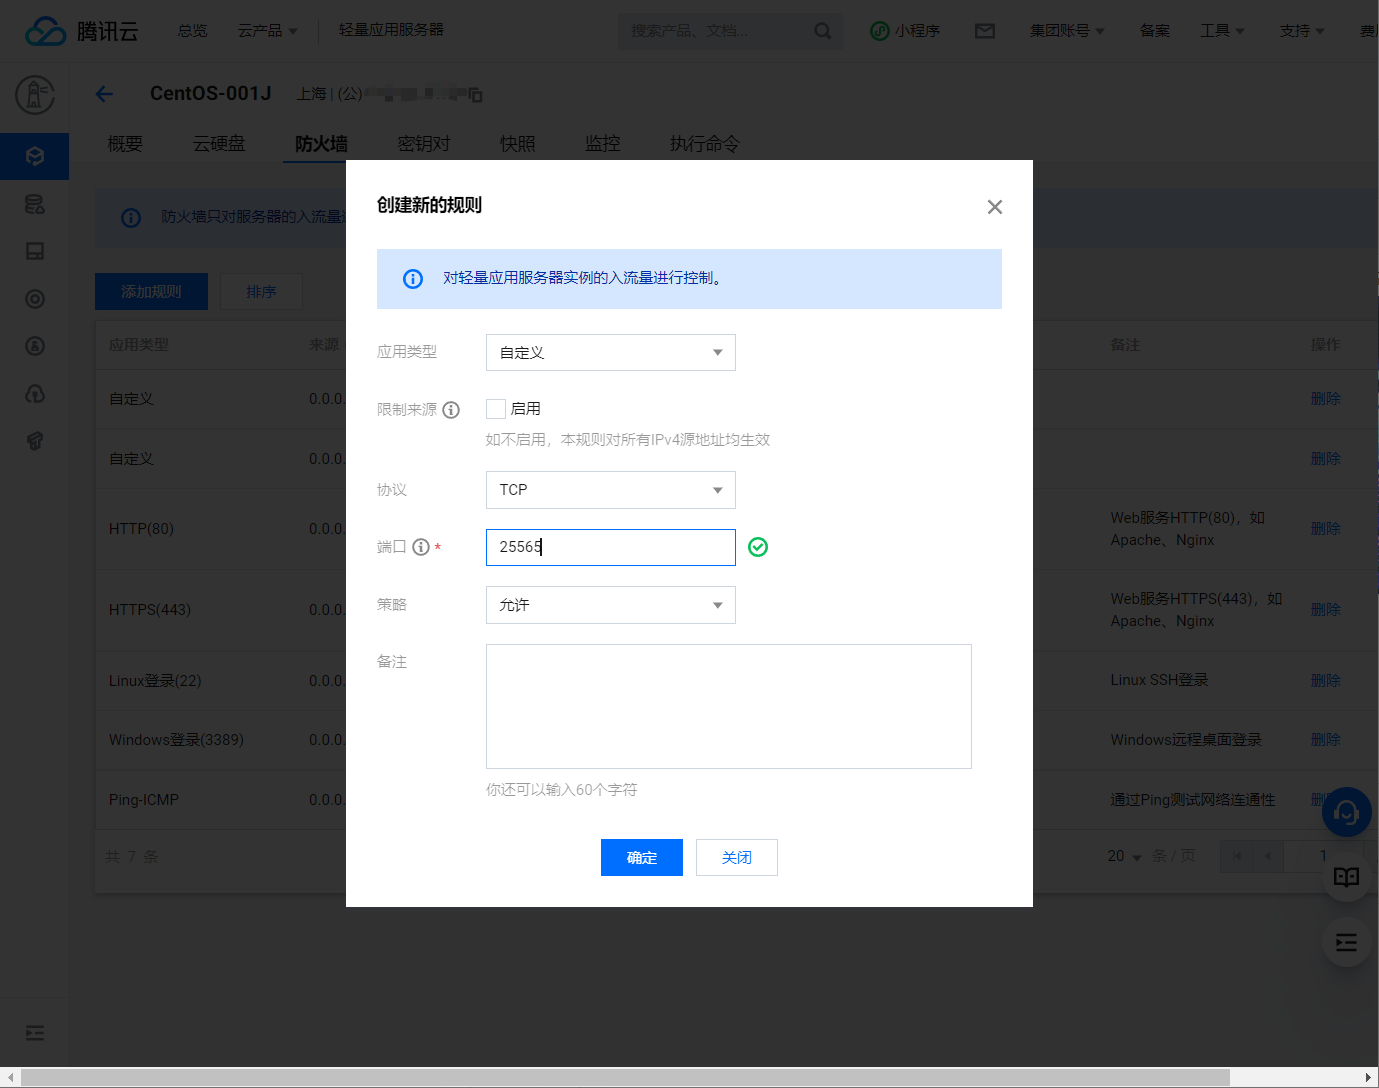Switch to the 快照 tab
1379x1088 pixels.
(518, 144)
